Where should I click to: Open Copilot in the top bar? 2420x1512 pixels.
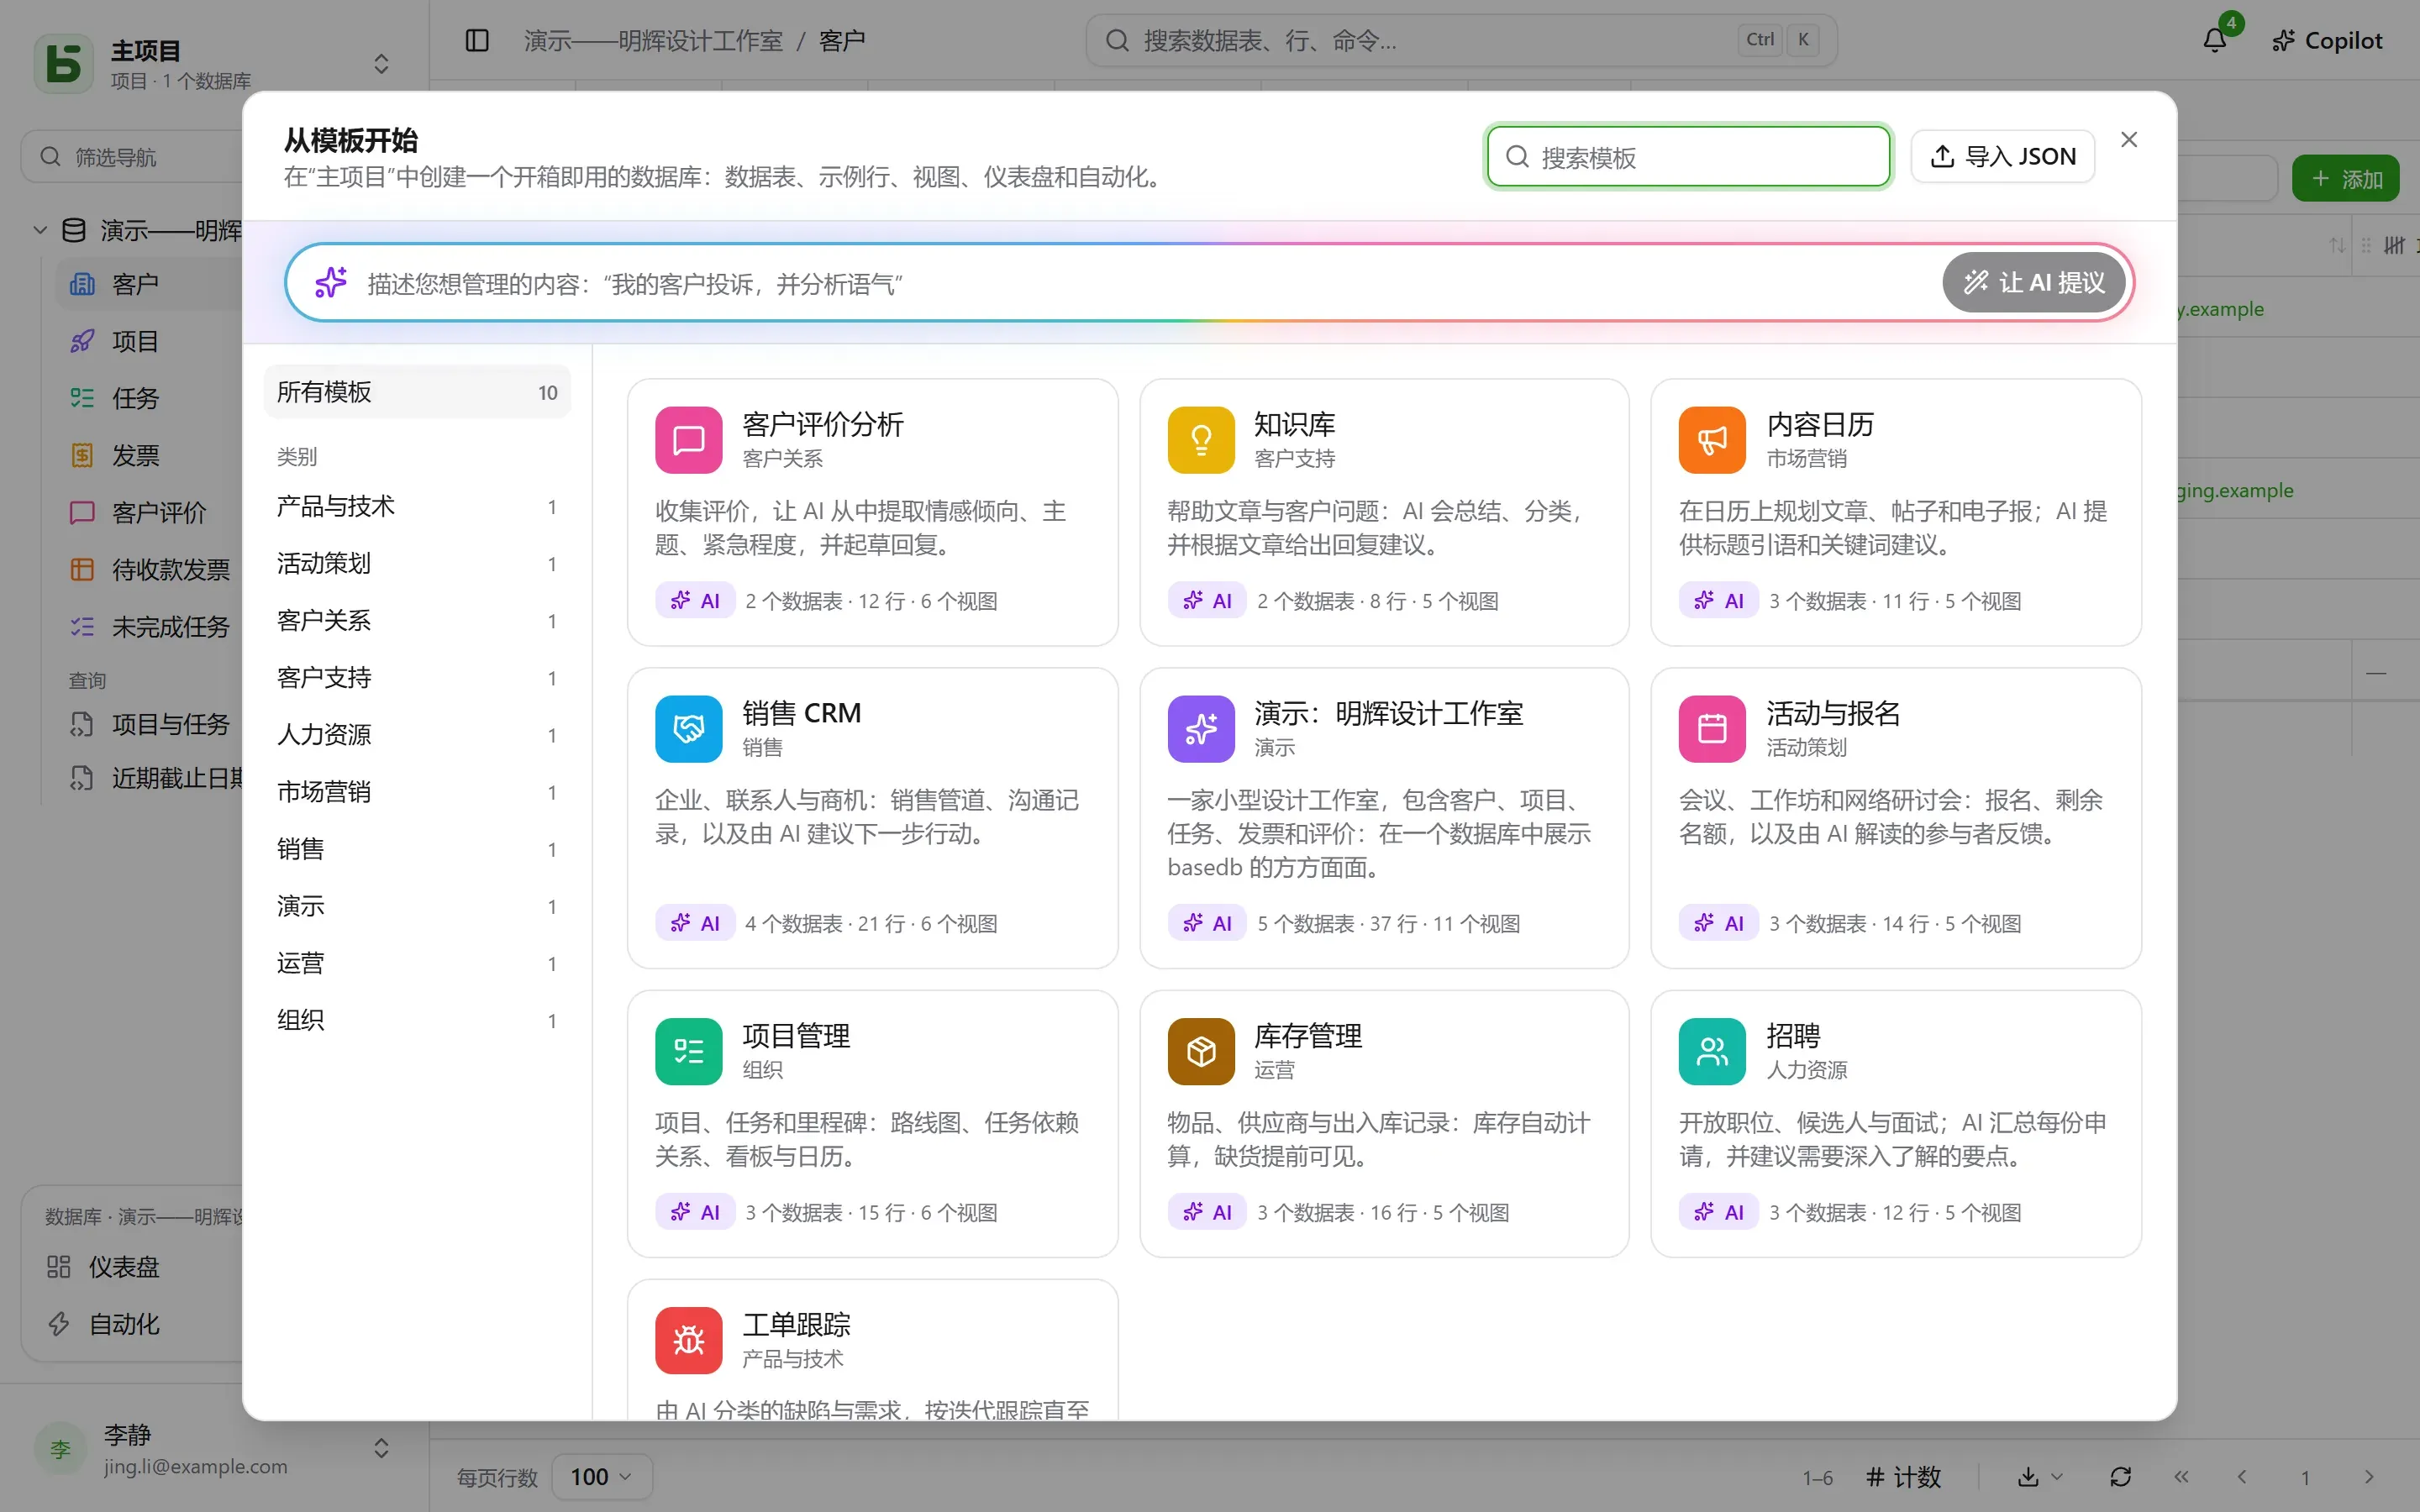point(2326,40)
